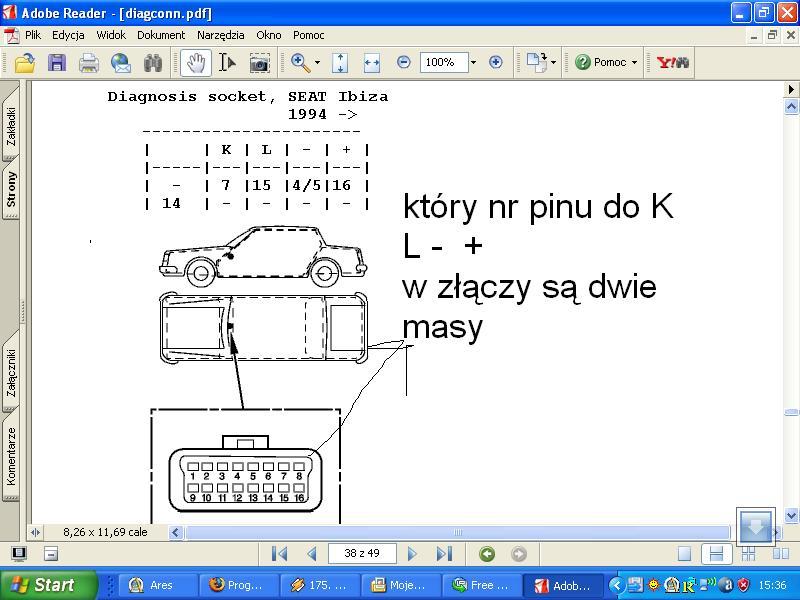800x600 pixels.
Task: Restore the document window inside Adobe Reader
Action: [772, 35]
